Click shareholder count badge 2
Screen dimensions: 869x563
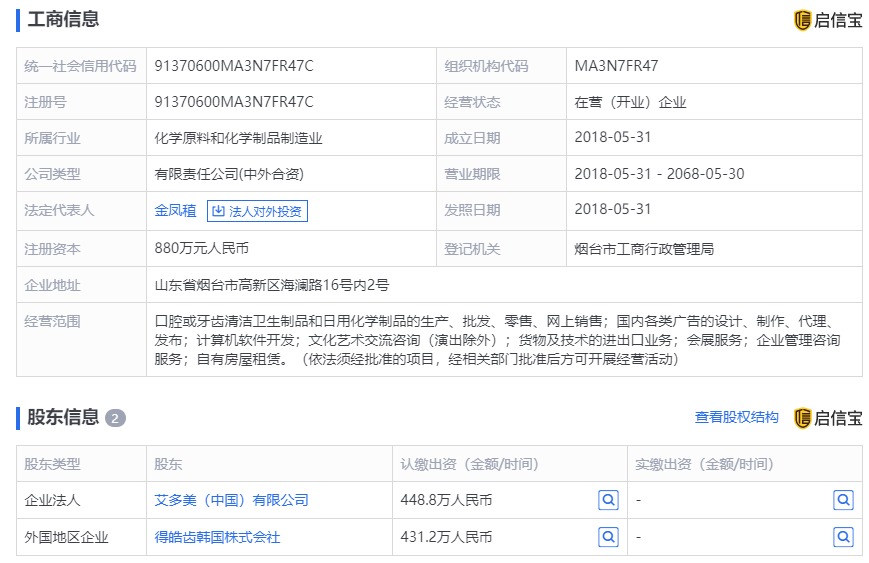[115, 418]
